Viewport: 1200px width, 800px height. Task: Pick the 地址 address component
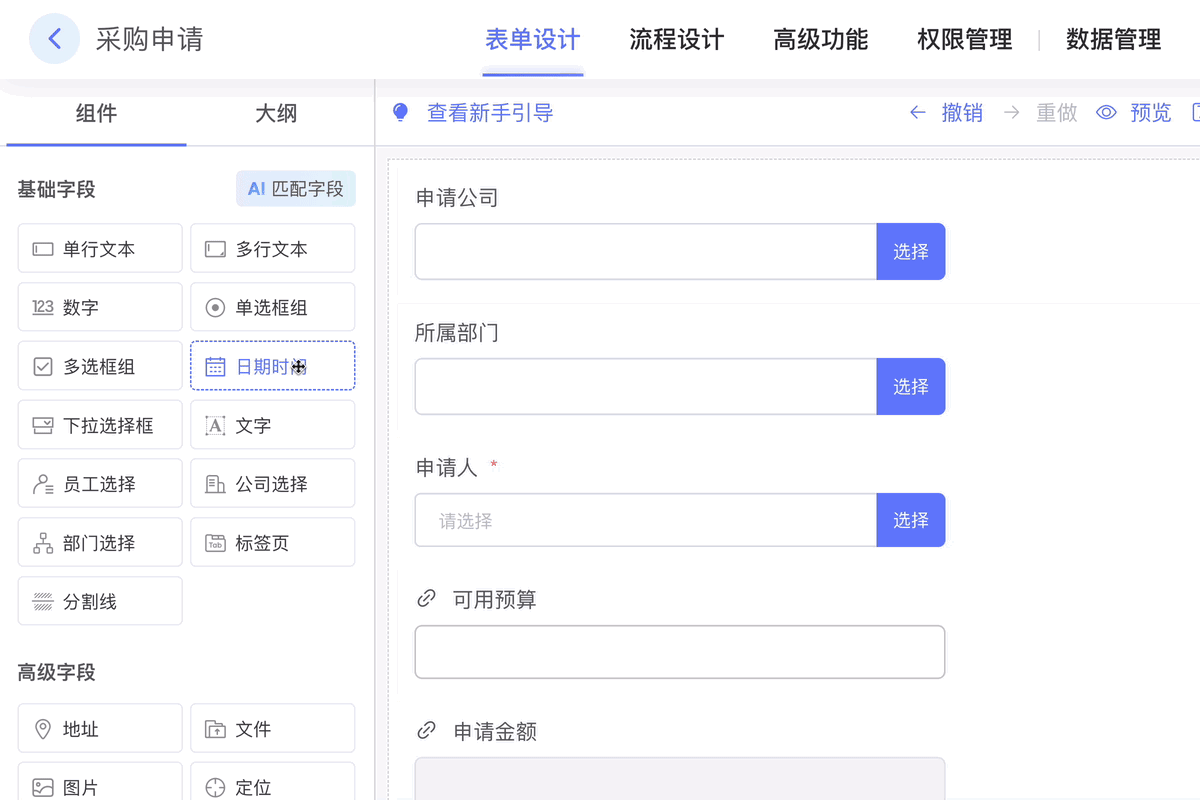coord(100,729)
